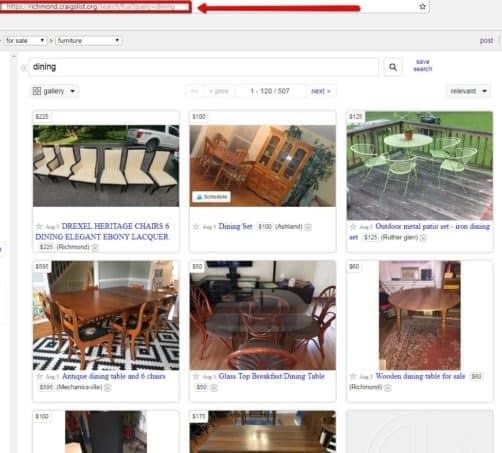
Task: Hide the Glass Top Breakfast Table posting
Action: coord(214,387)
